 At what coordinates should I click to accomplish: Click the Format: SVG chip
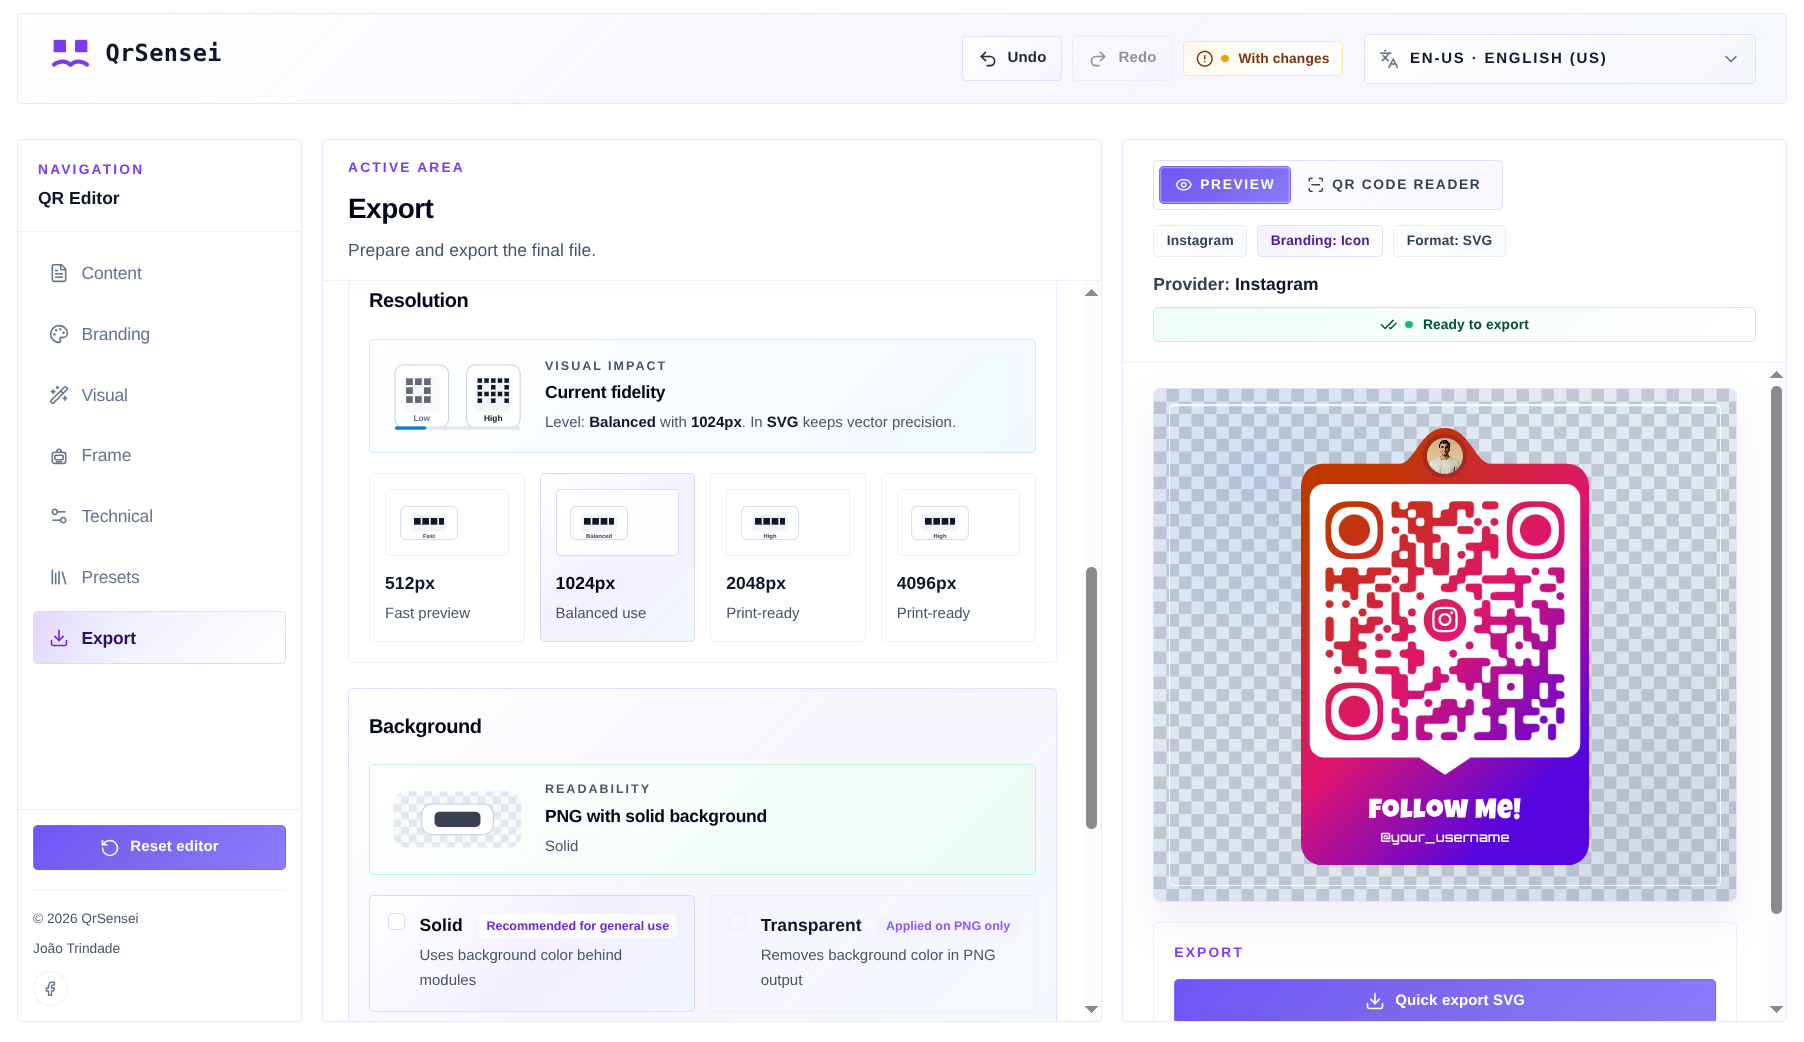tap(1449, 241)
